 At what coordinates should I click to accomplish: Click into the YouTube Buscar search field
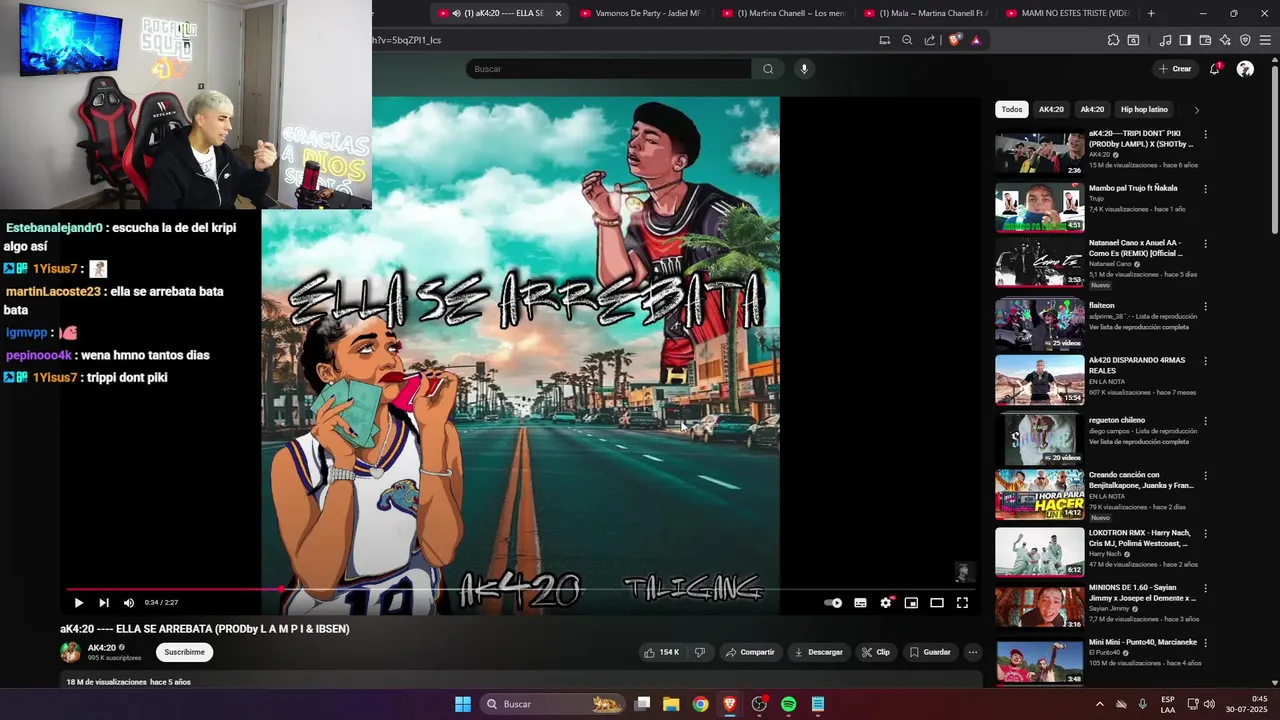point(608,69)
